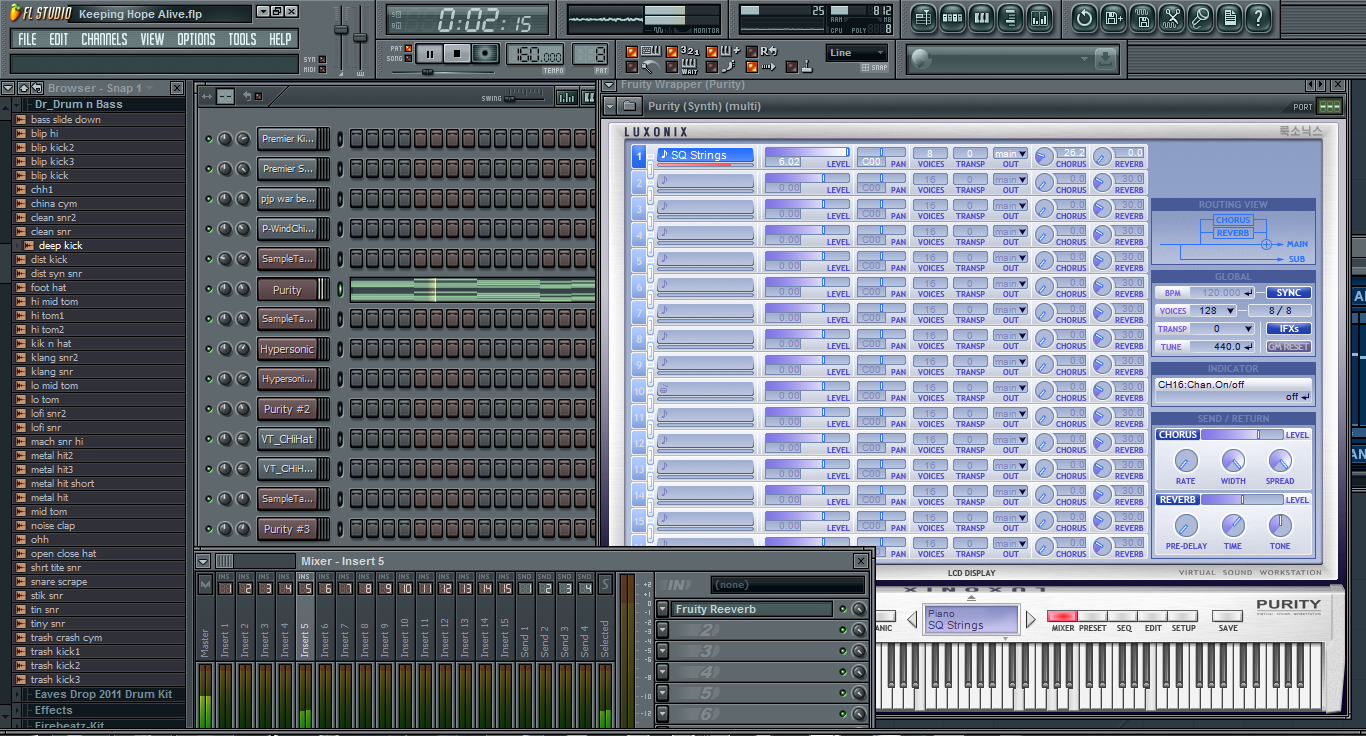Open the step sequencer window icon
The width and height of the screenshot is (1366, 736).
coord(952,18)
